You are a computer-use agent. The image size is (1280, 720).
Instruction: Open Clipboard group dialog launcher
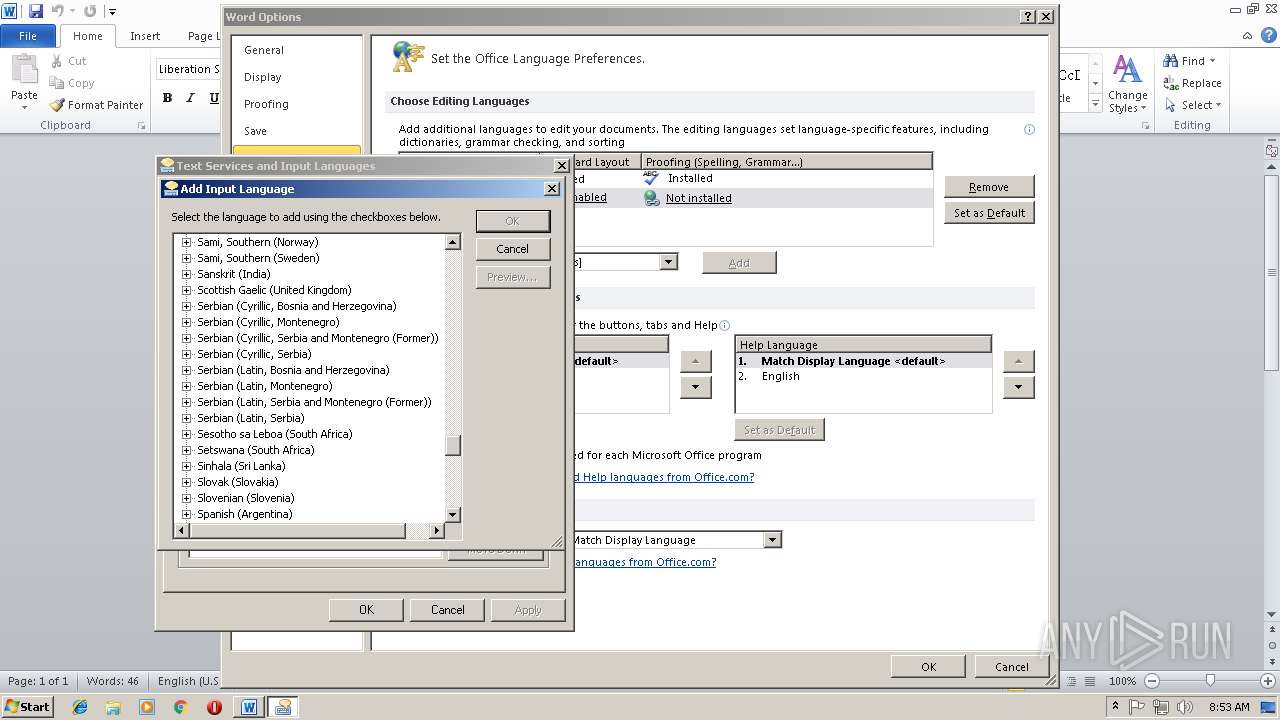pos(141,126)
